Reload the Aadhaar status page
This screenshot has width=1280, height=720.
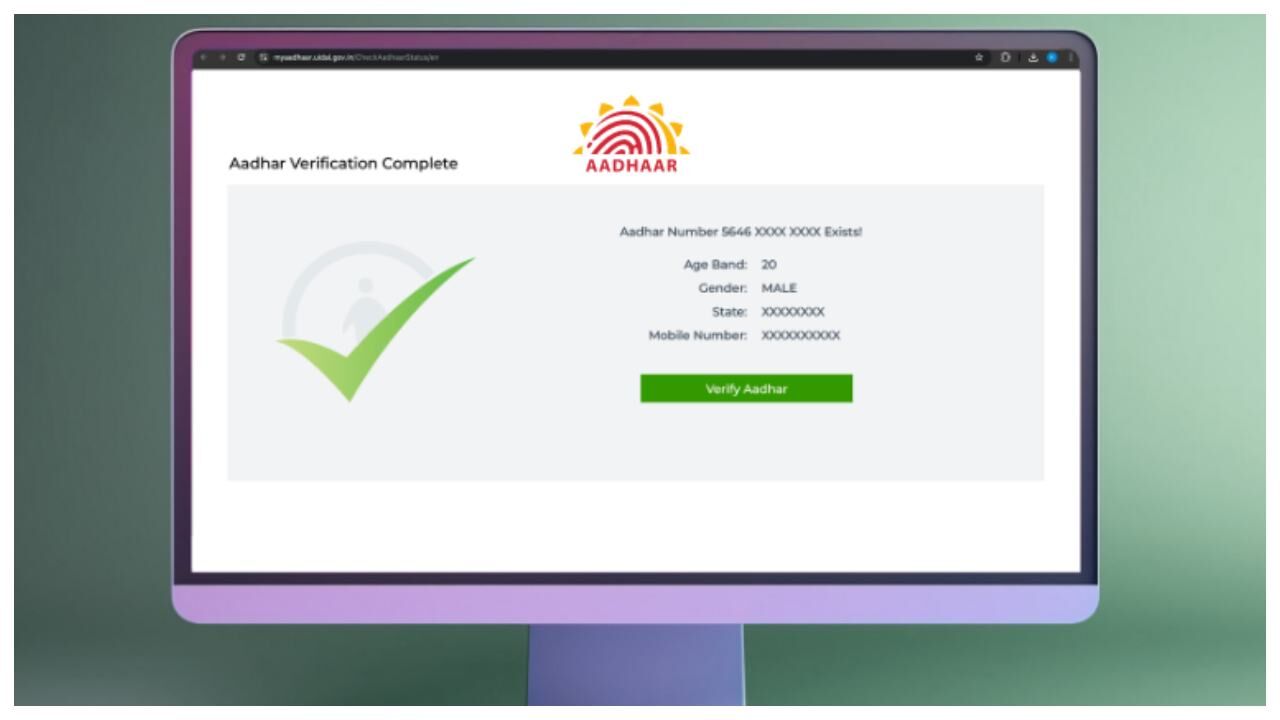coord(241,57)
